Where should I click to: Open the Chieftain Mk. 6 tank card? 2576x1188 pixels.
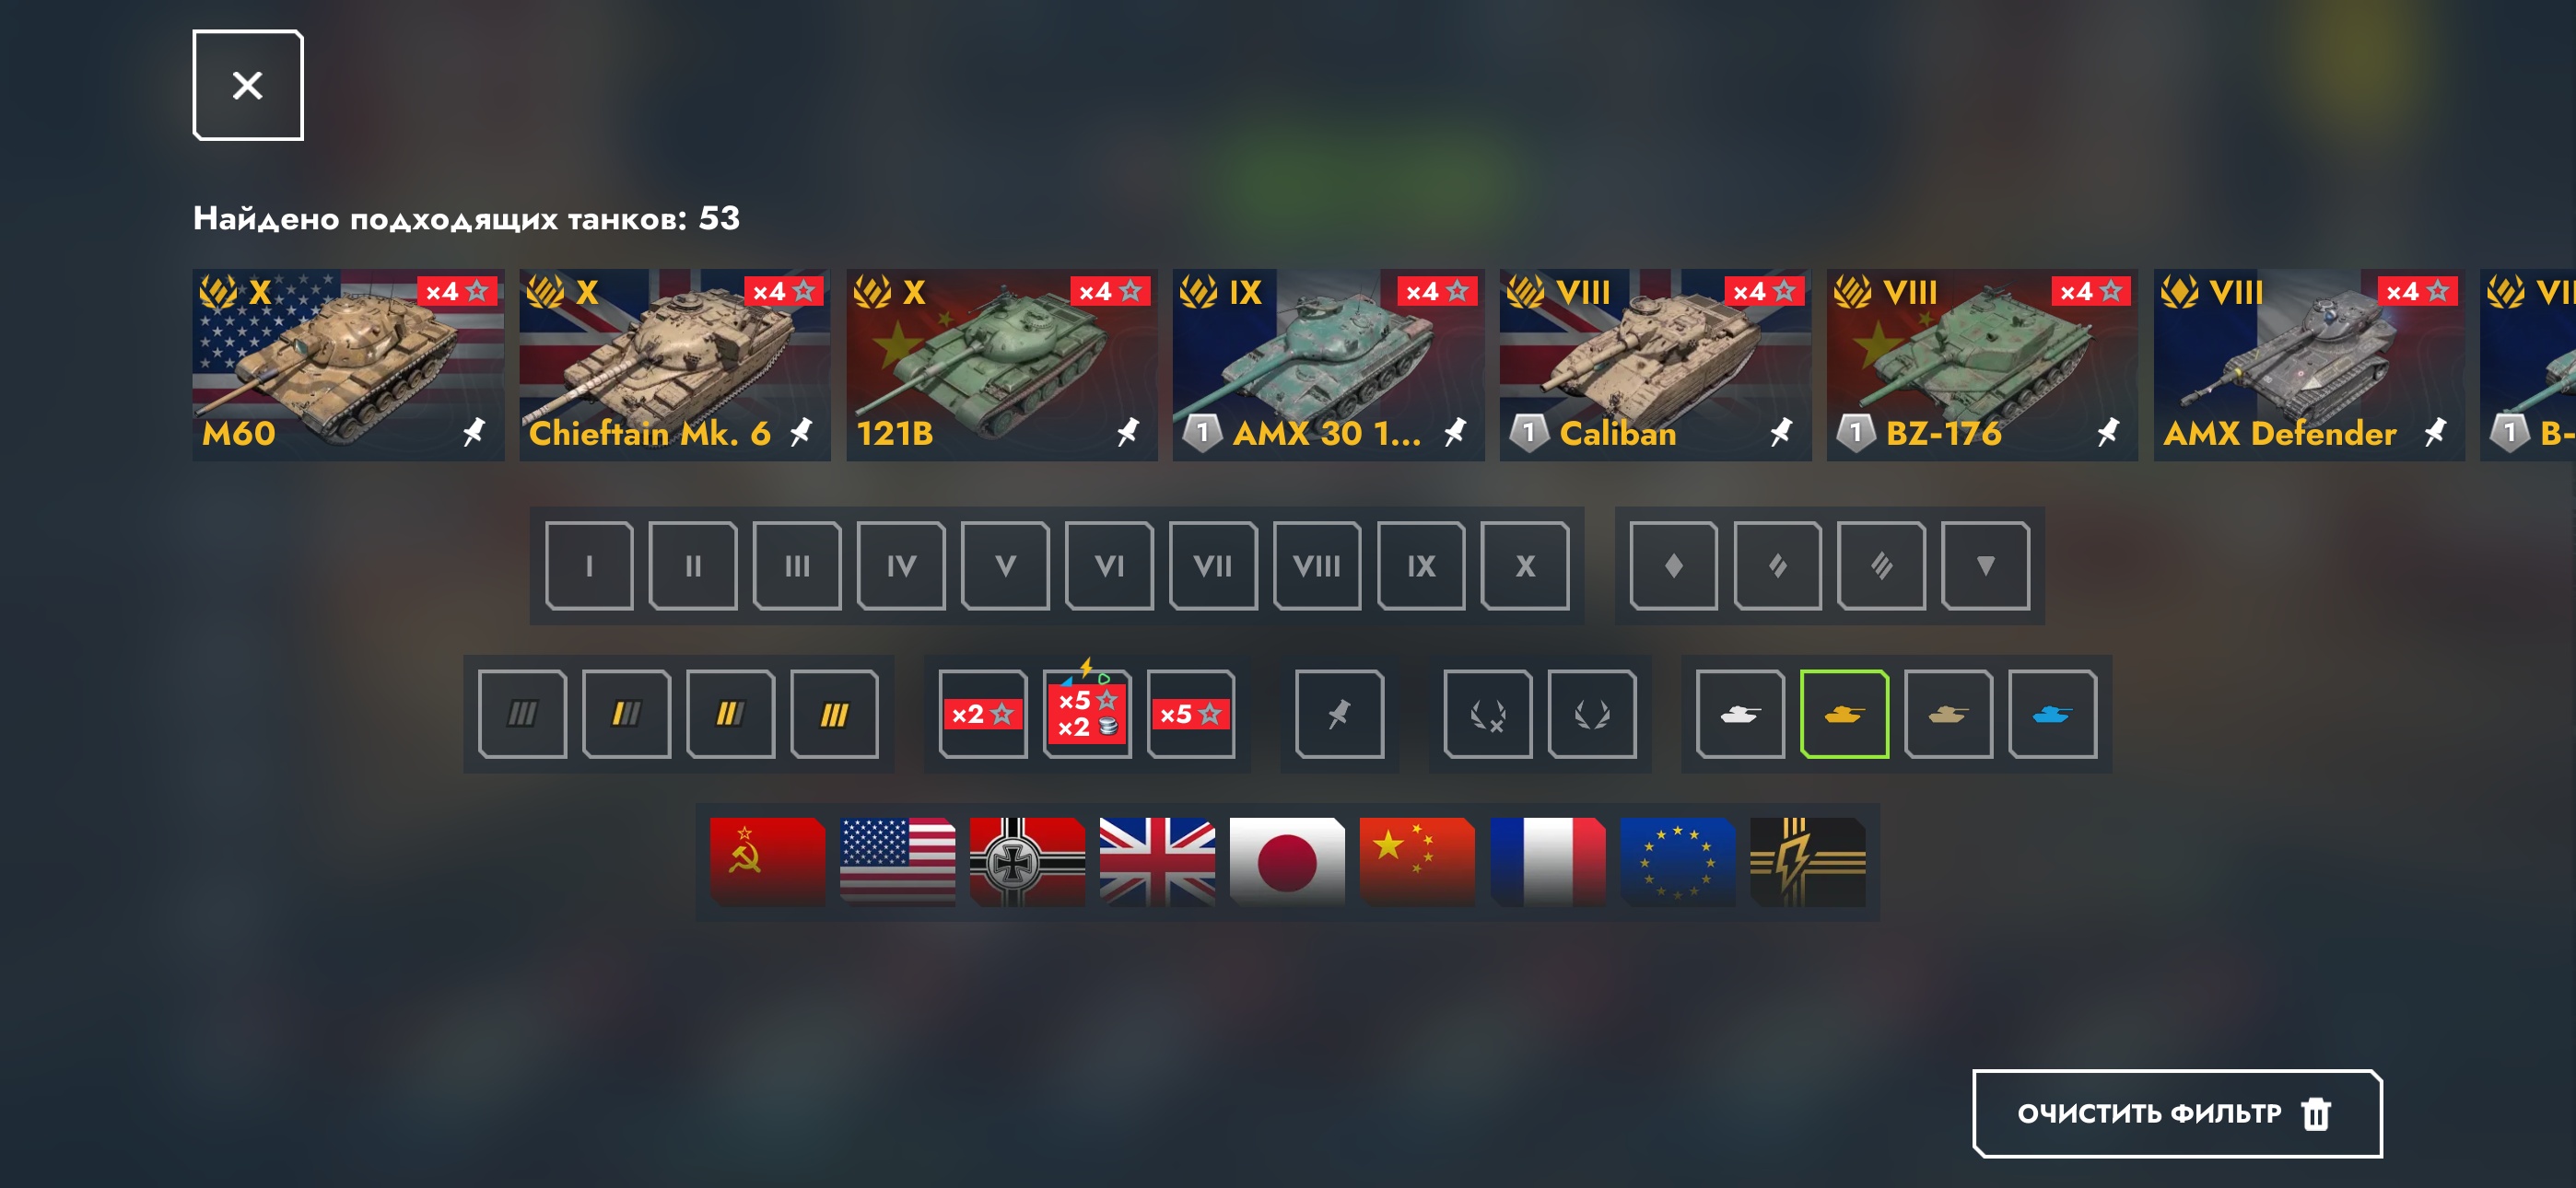(x=675, y=365)
